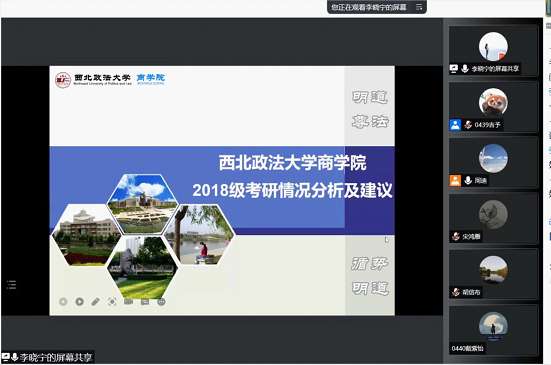The height and width of the screenshot is (365, 551).
Task: Click the focus/zoom frame icon on slide toolbar
Action: coord(112,302)
